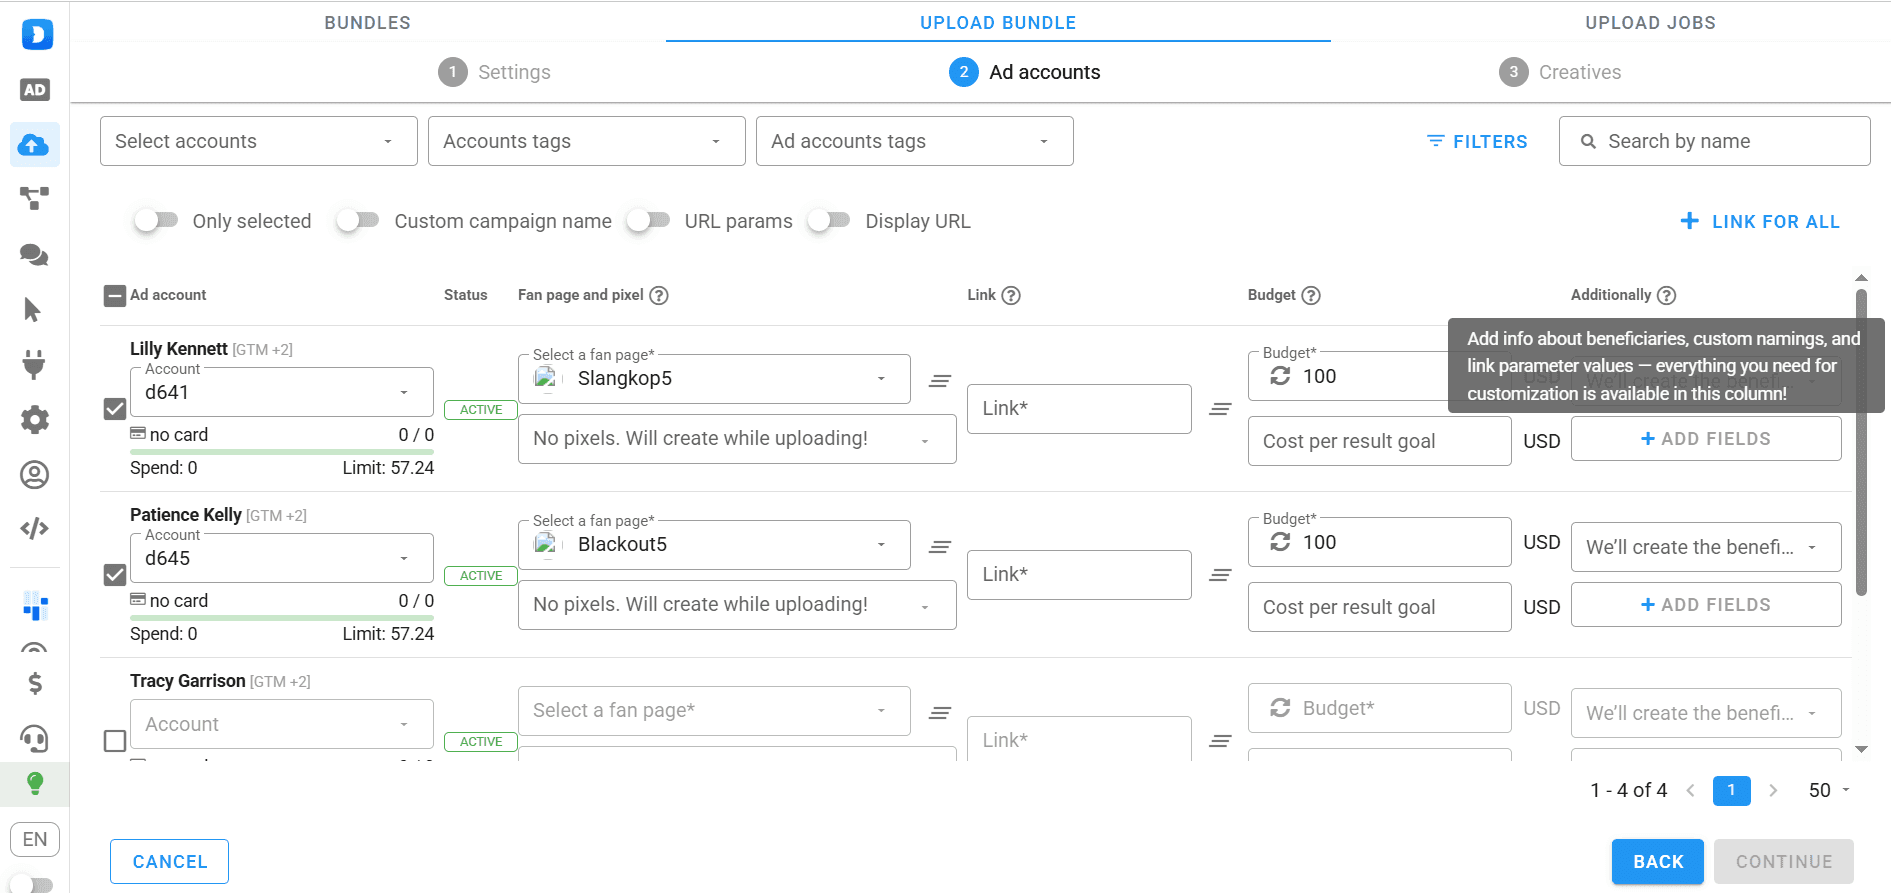Switch to the Upload Jobs tab

click(x=1650, y=23)
